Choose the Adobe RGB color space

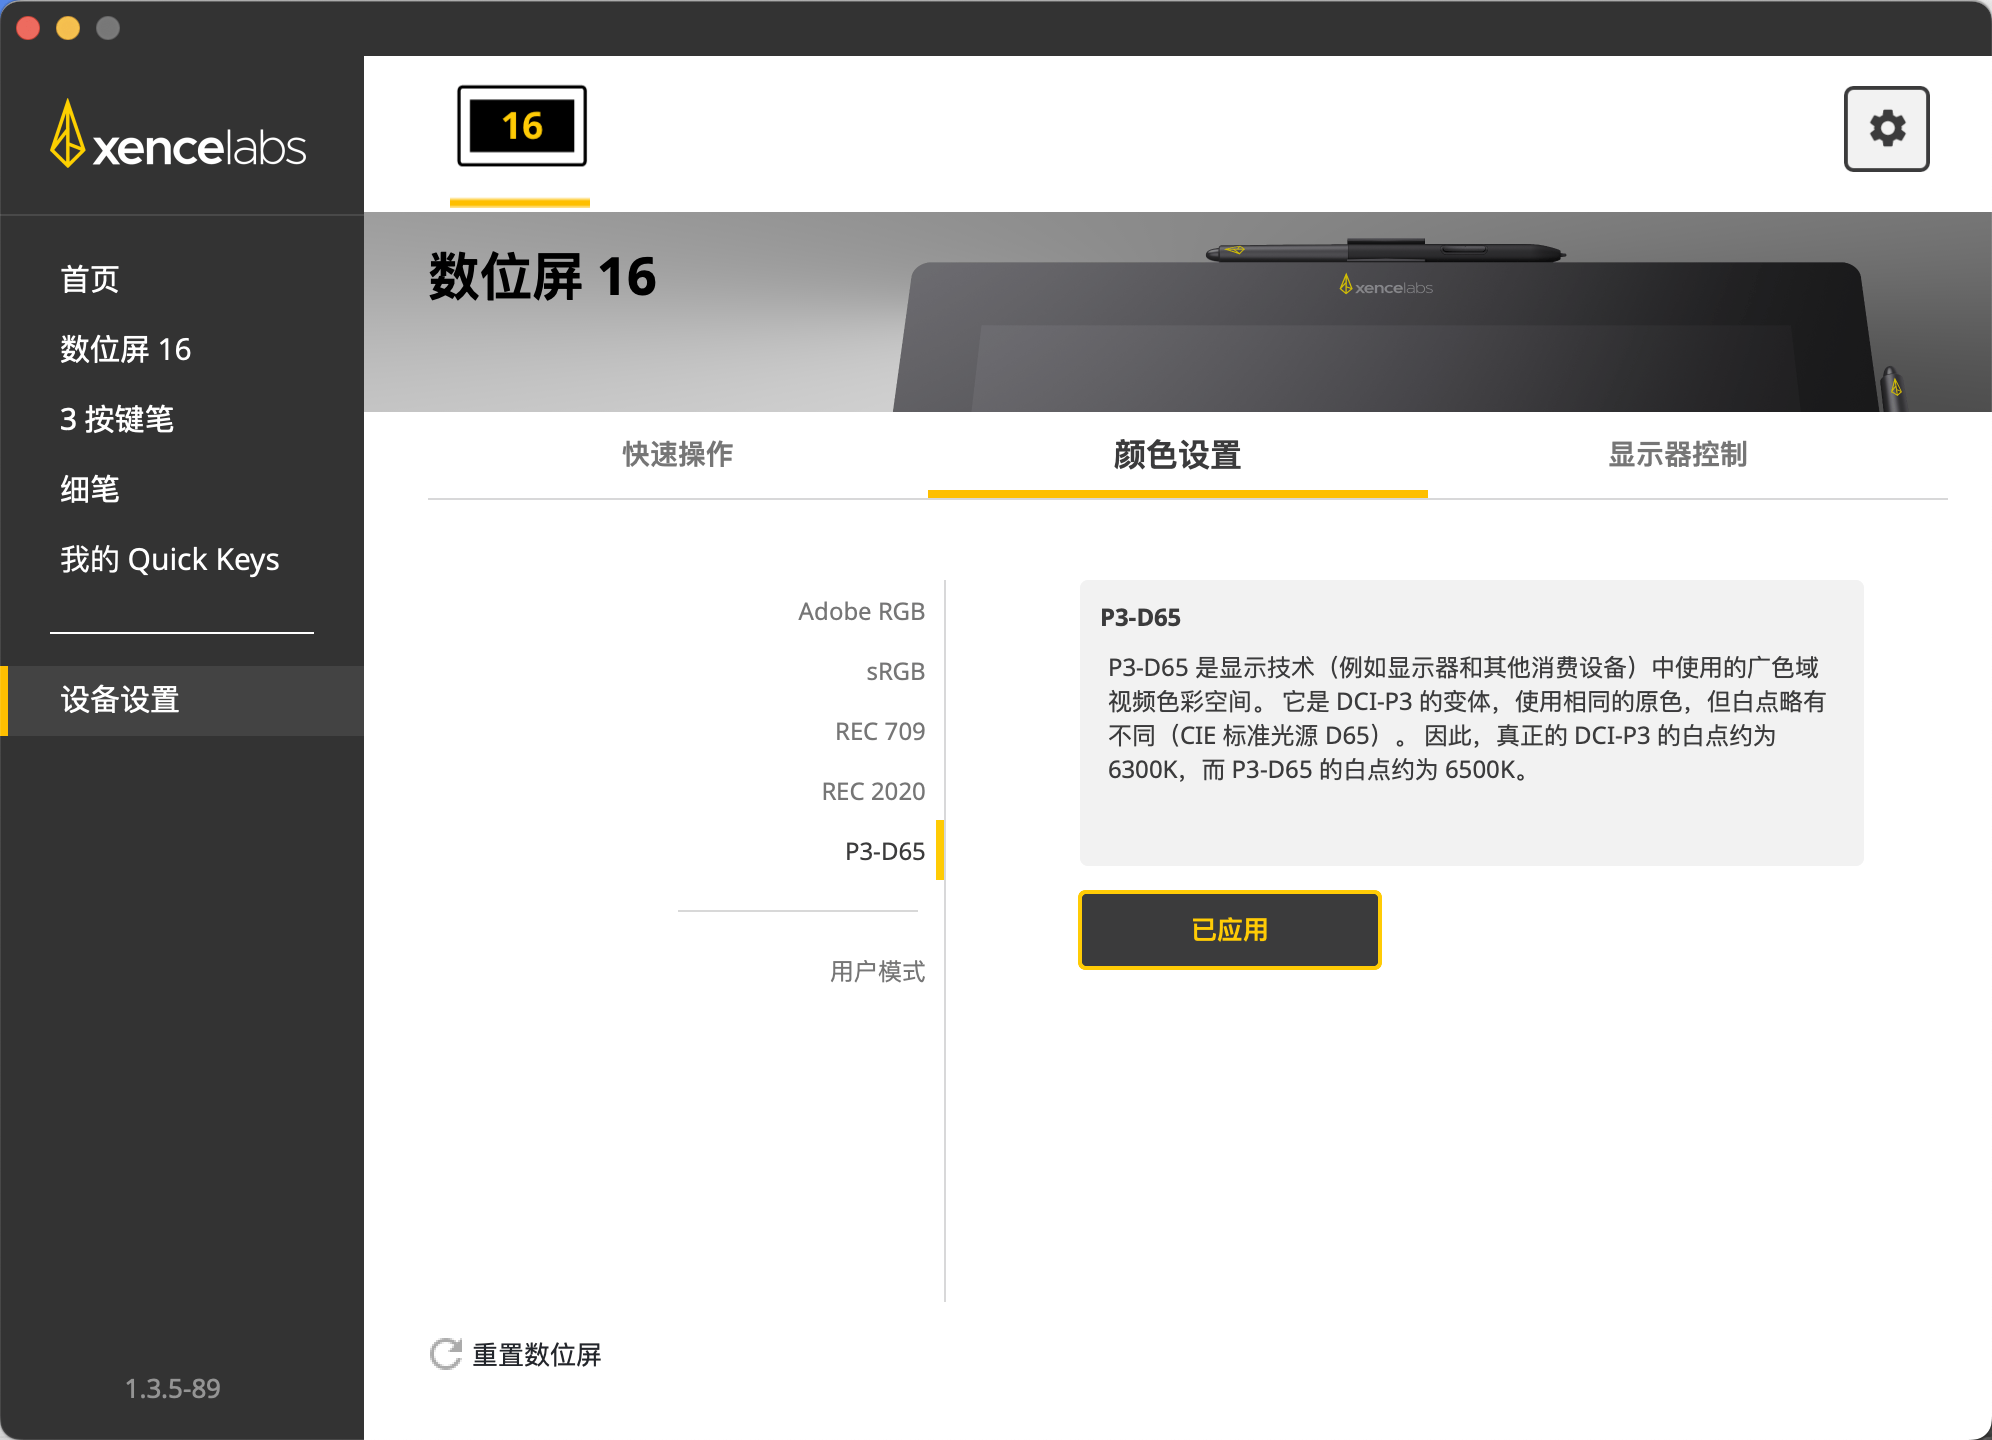coord(860,611)
